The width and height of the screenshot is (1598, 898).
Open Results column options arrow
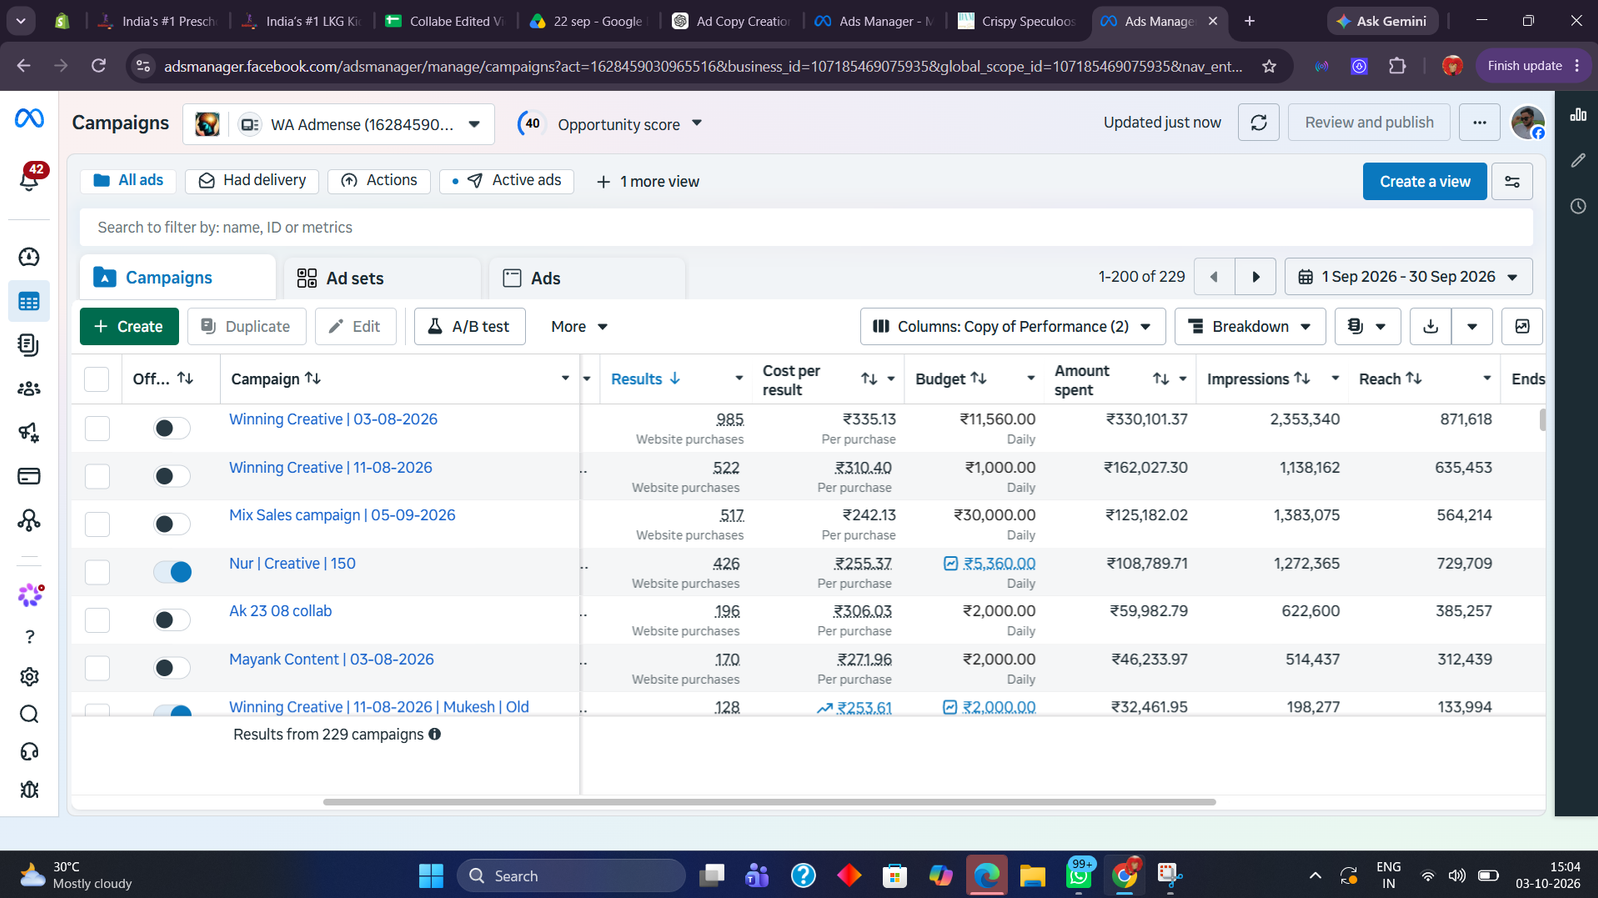tap(739, 379)
